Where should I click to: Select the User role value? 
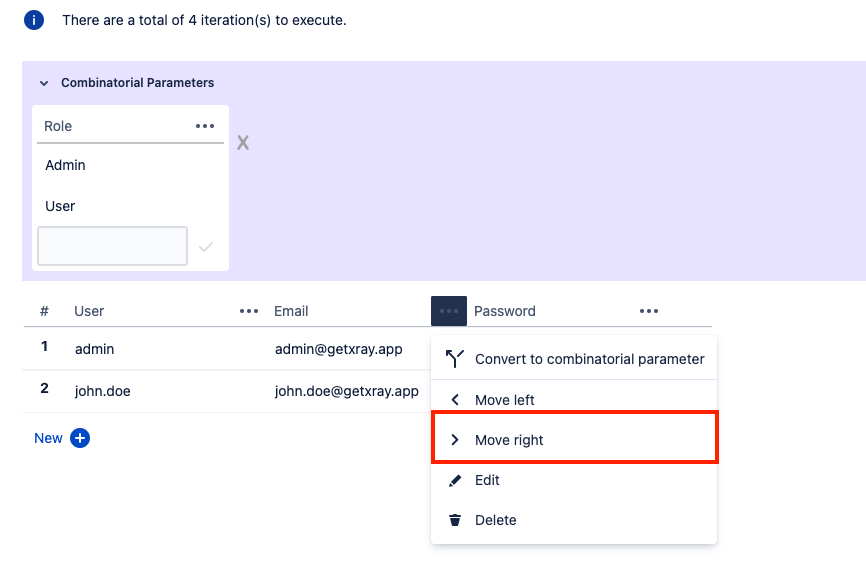60,206
